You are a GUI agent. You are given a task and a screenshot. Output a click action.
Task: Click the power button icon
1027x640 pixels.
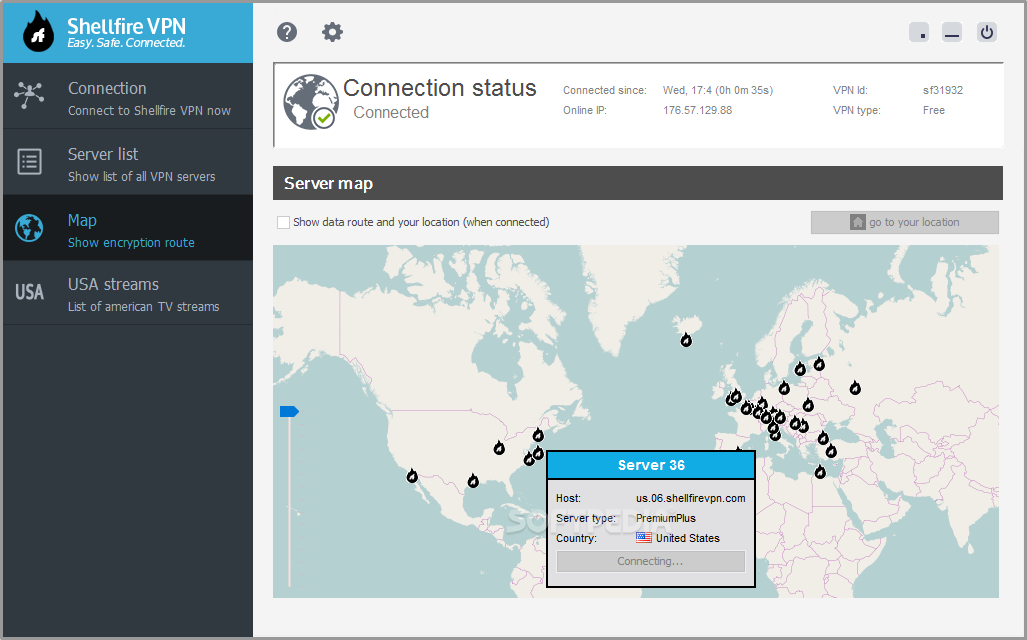click(986, 31)
